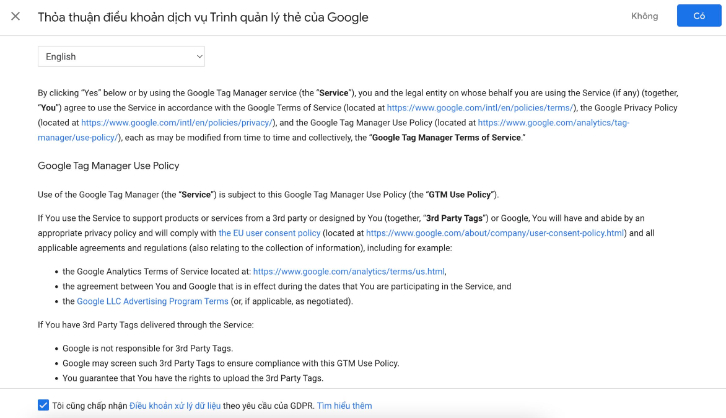The height and width of the screenshot is (418, 726).
Task: Click the Google Tag Manager Use Policy heading
Action: [108, 166]
